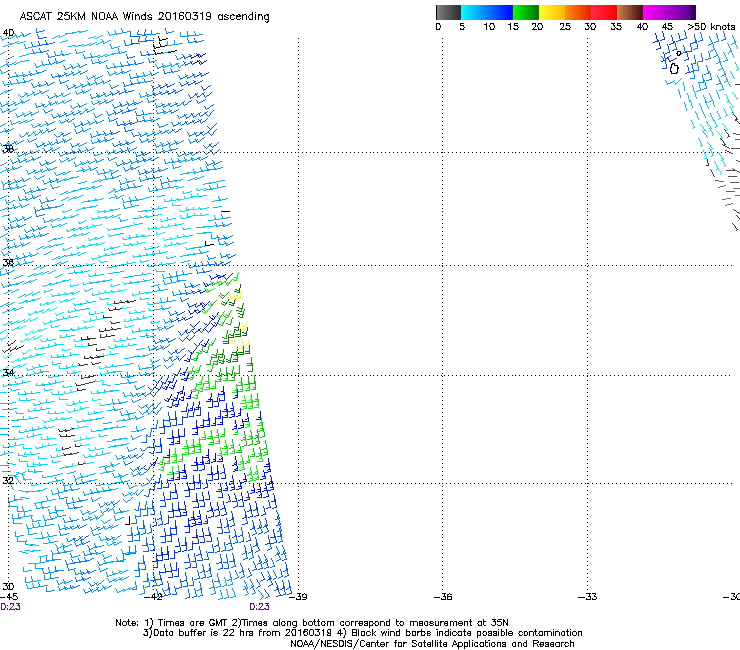Image resolution: width=740 pixels, height=650 pixels.
Task: Select the magenta 40-45 knots legend color segment
Action: click(x=656, y=12)
